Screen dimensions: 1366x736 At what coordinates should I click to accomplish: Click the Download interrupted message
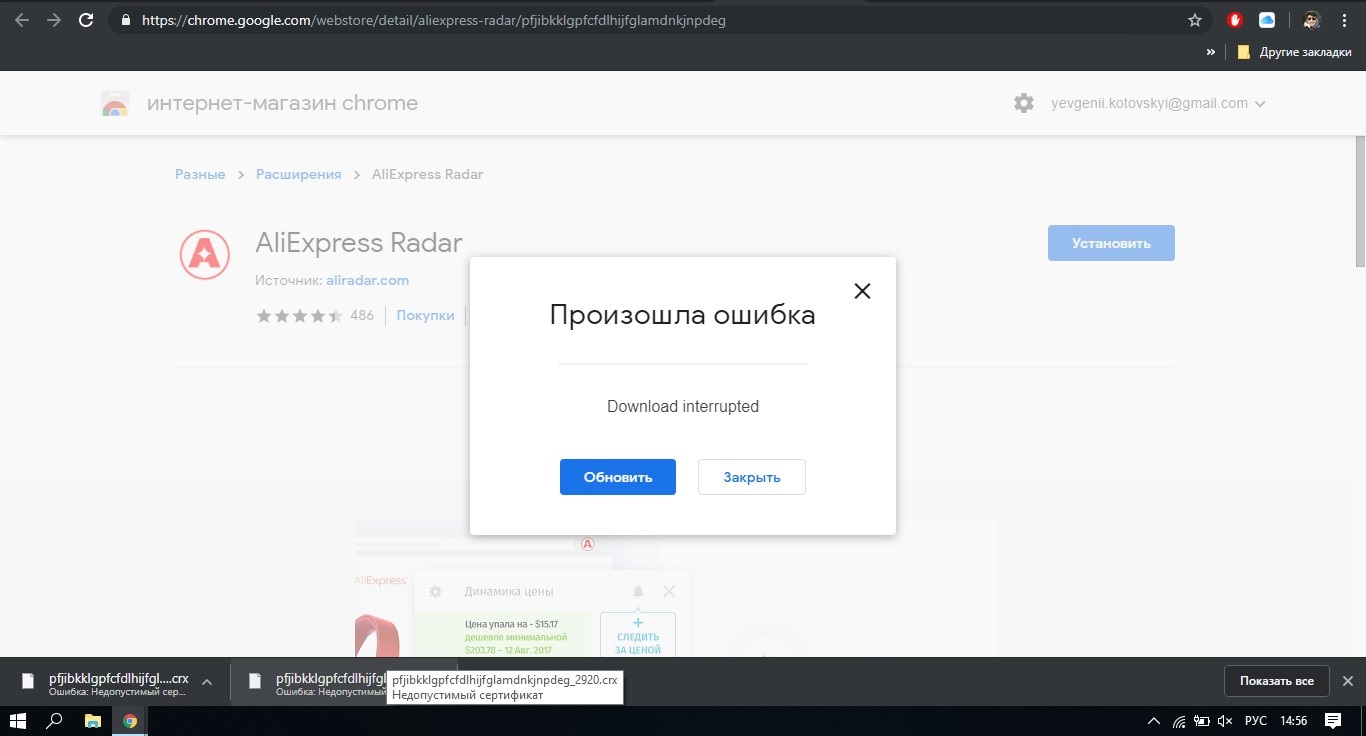(x=683, y=406)
